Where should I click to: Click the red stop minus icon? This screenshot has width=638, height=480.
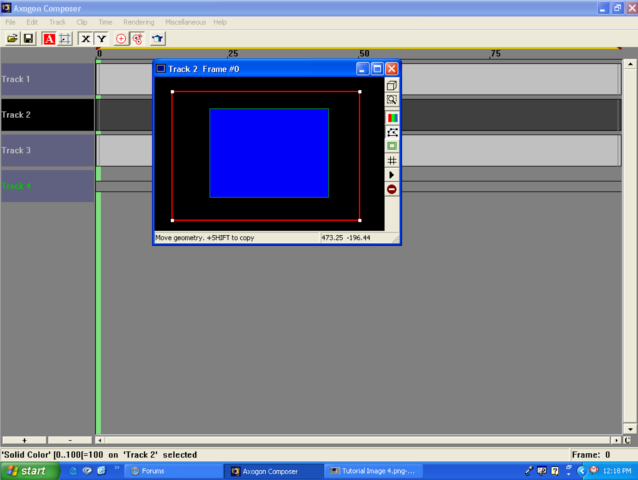(392, 189)
